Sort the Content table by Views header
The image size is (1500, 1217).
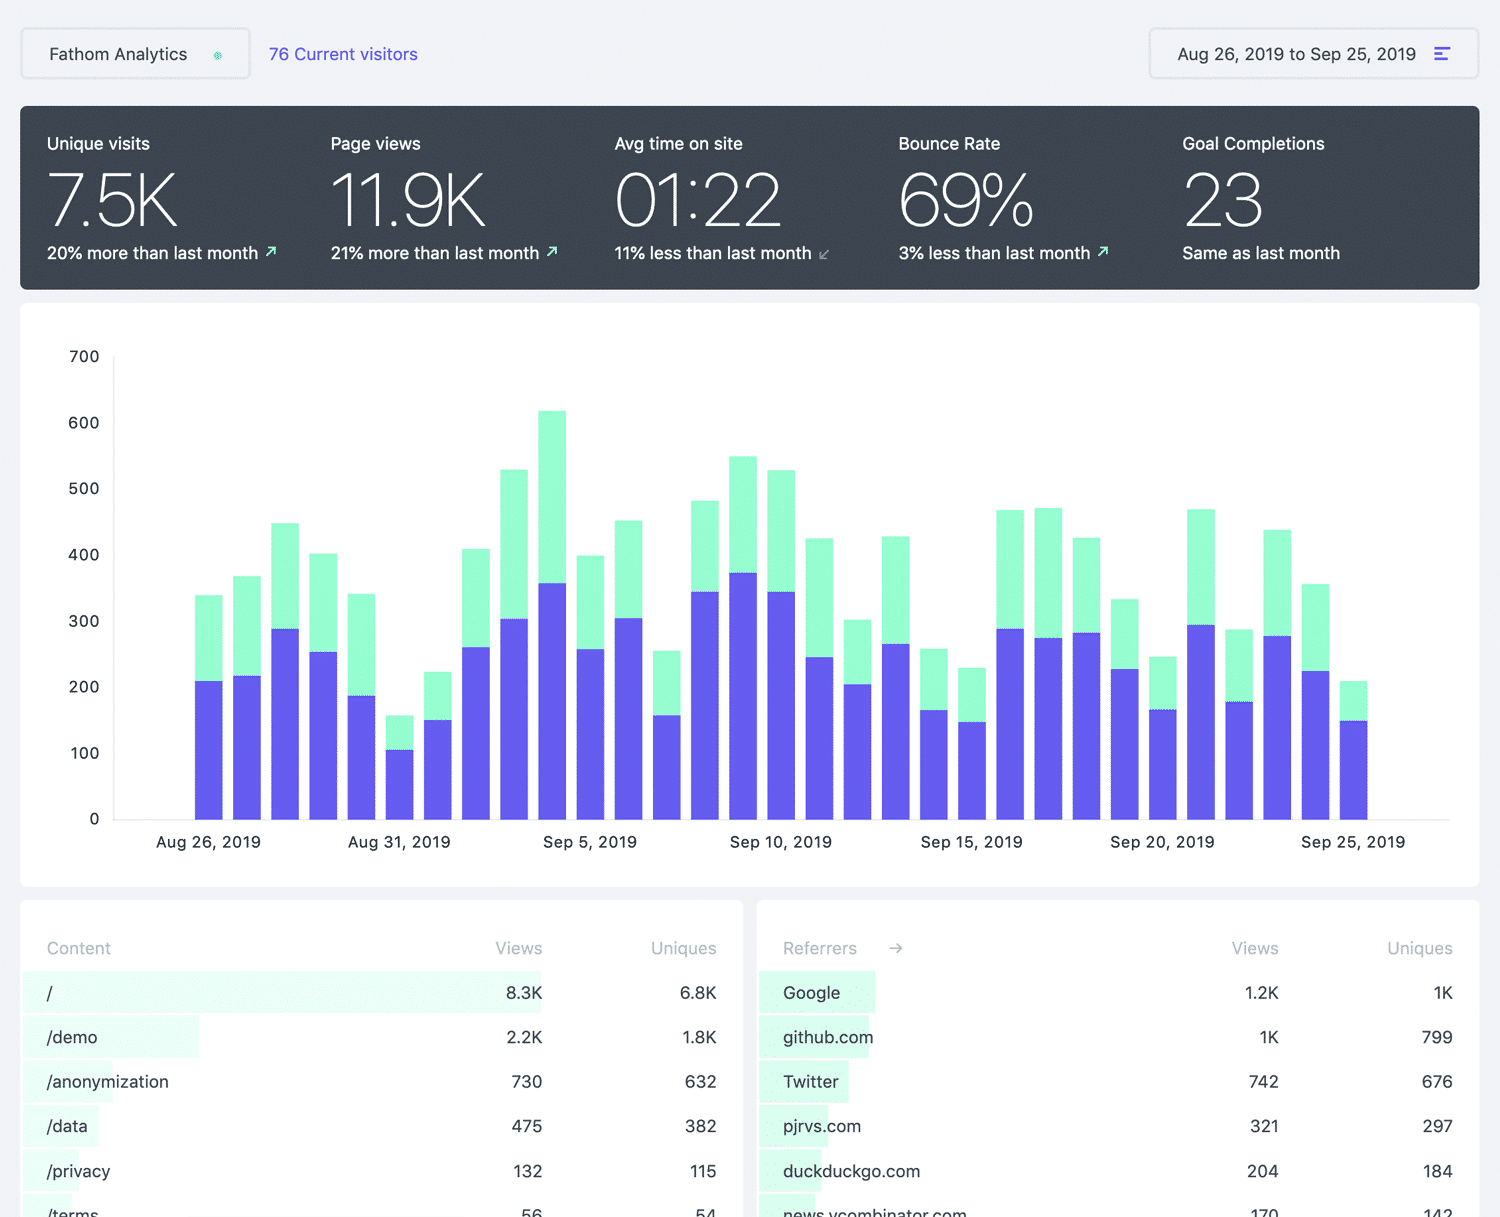click(x=518, y=948)
